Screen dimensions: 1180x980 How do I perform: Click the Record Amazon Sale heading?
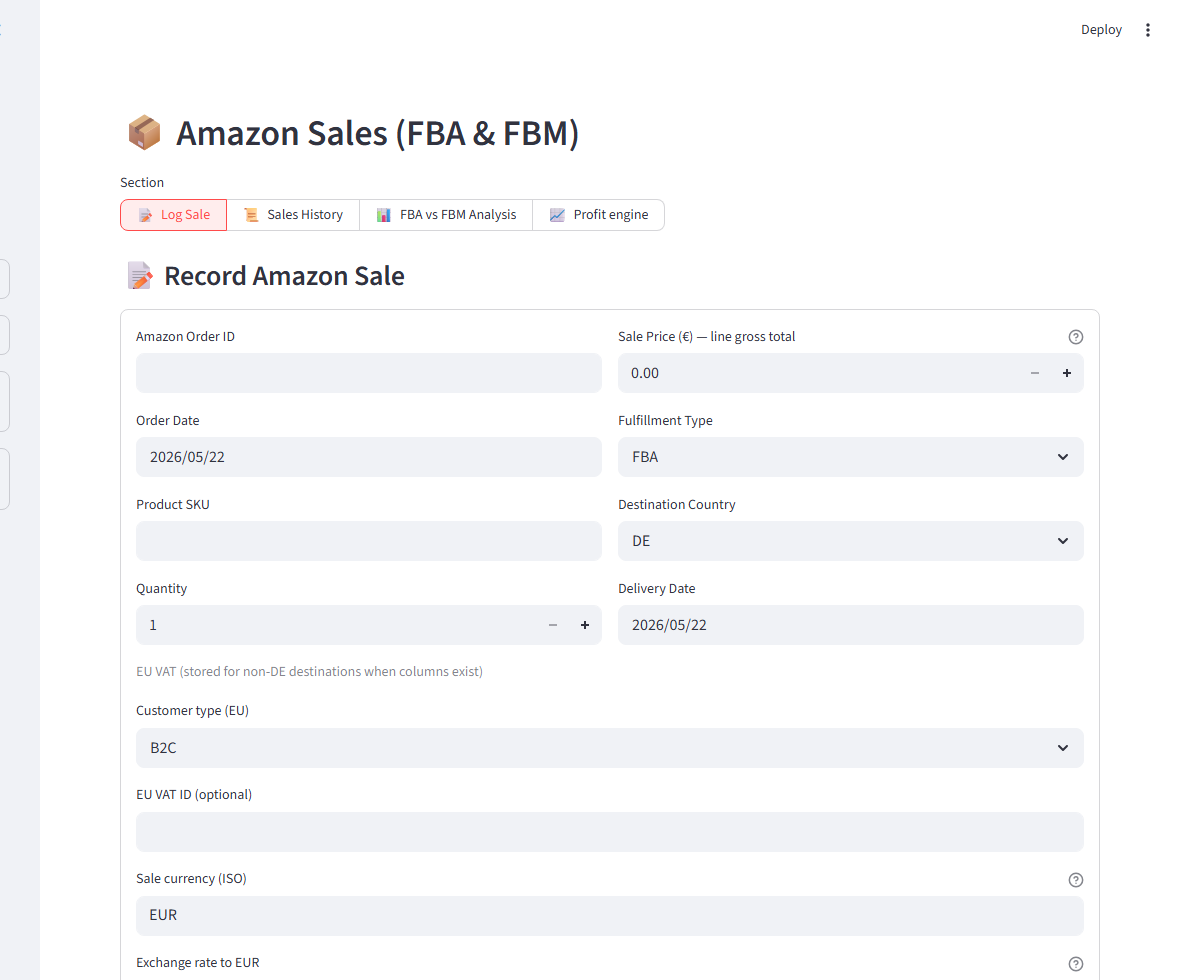pyautogui.click(x=284, y=276)
